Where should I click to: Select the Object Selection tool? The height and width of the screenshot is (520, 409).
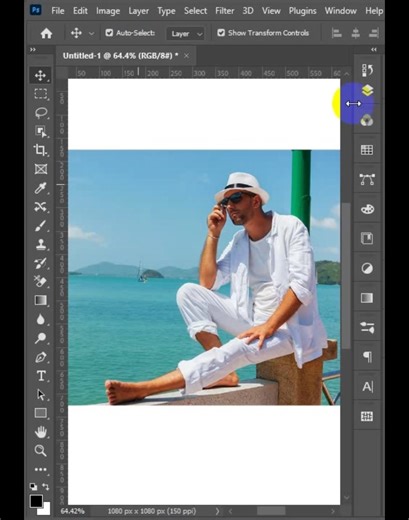40,132
